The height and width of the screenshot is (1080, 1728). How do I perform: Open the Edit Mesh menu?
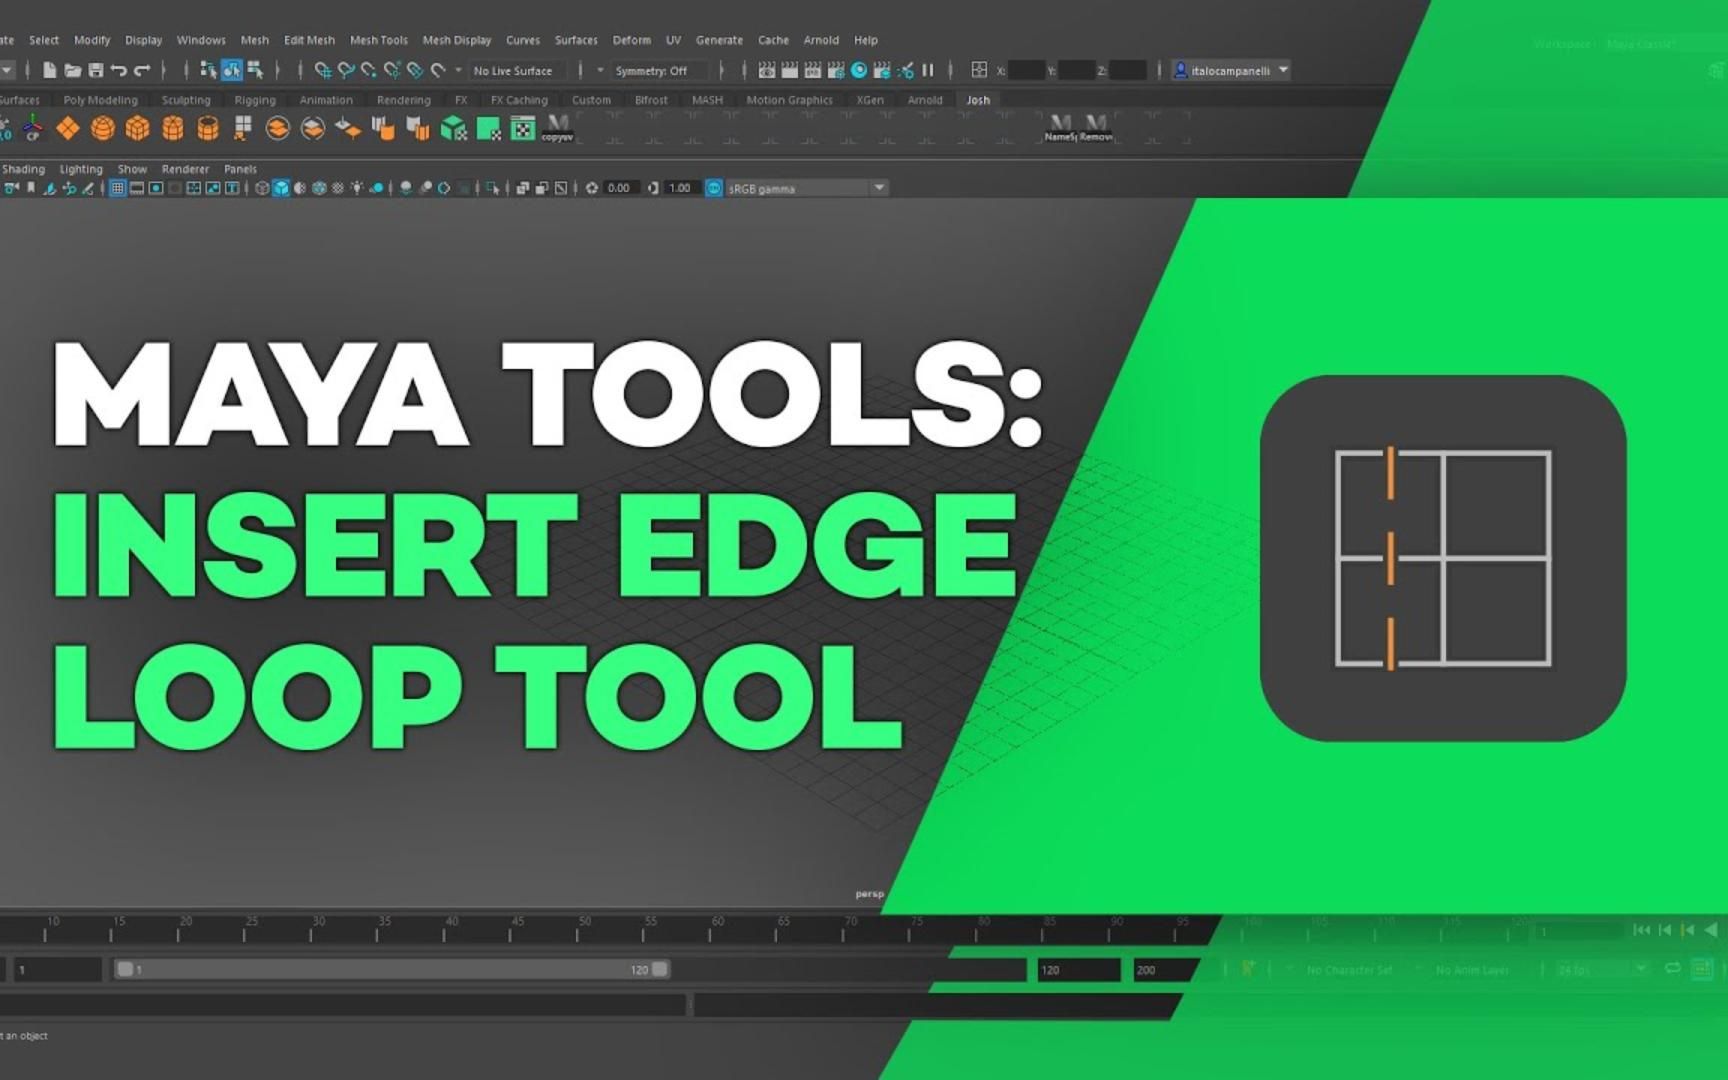[x=309, y=40]
